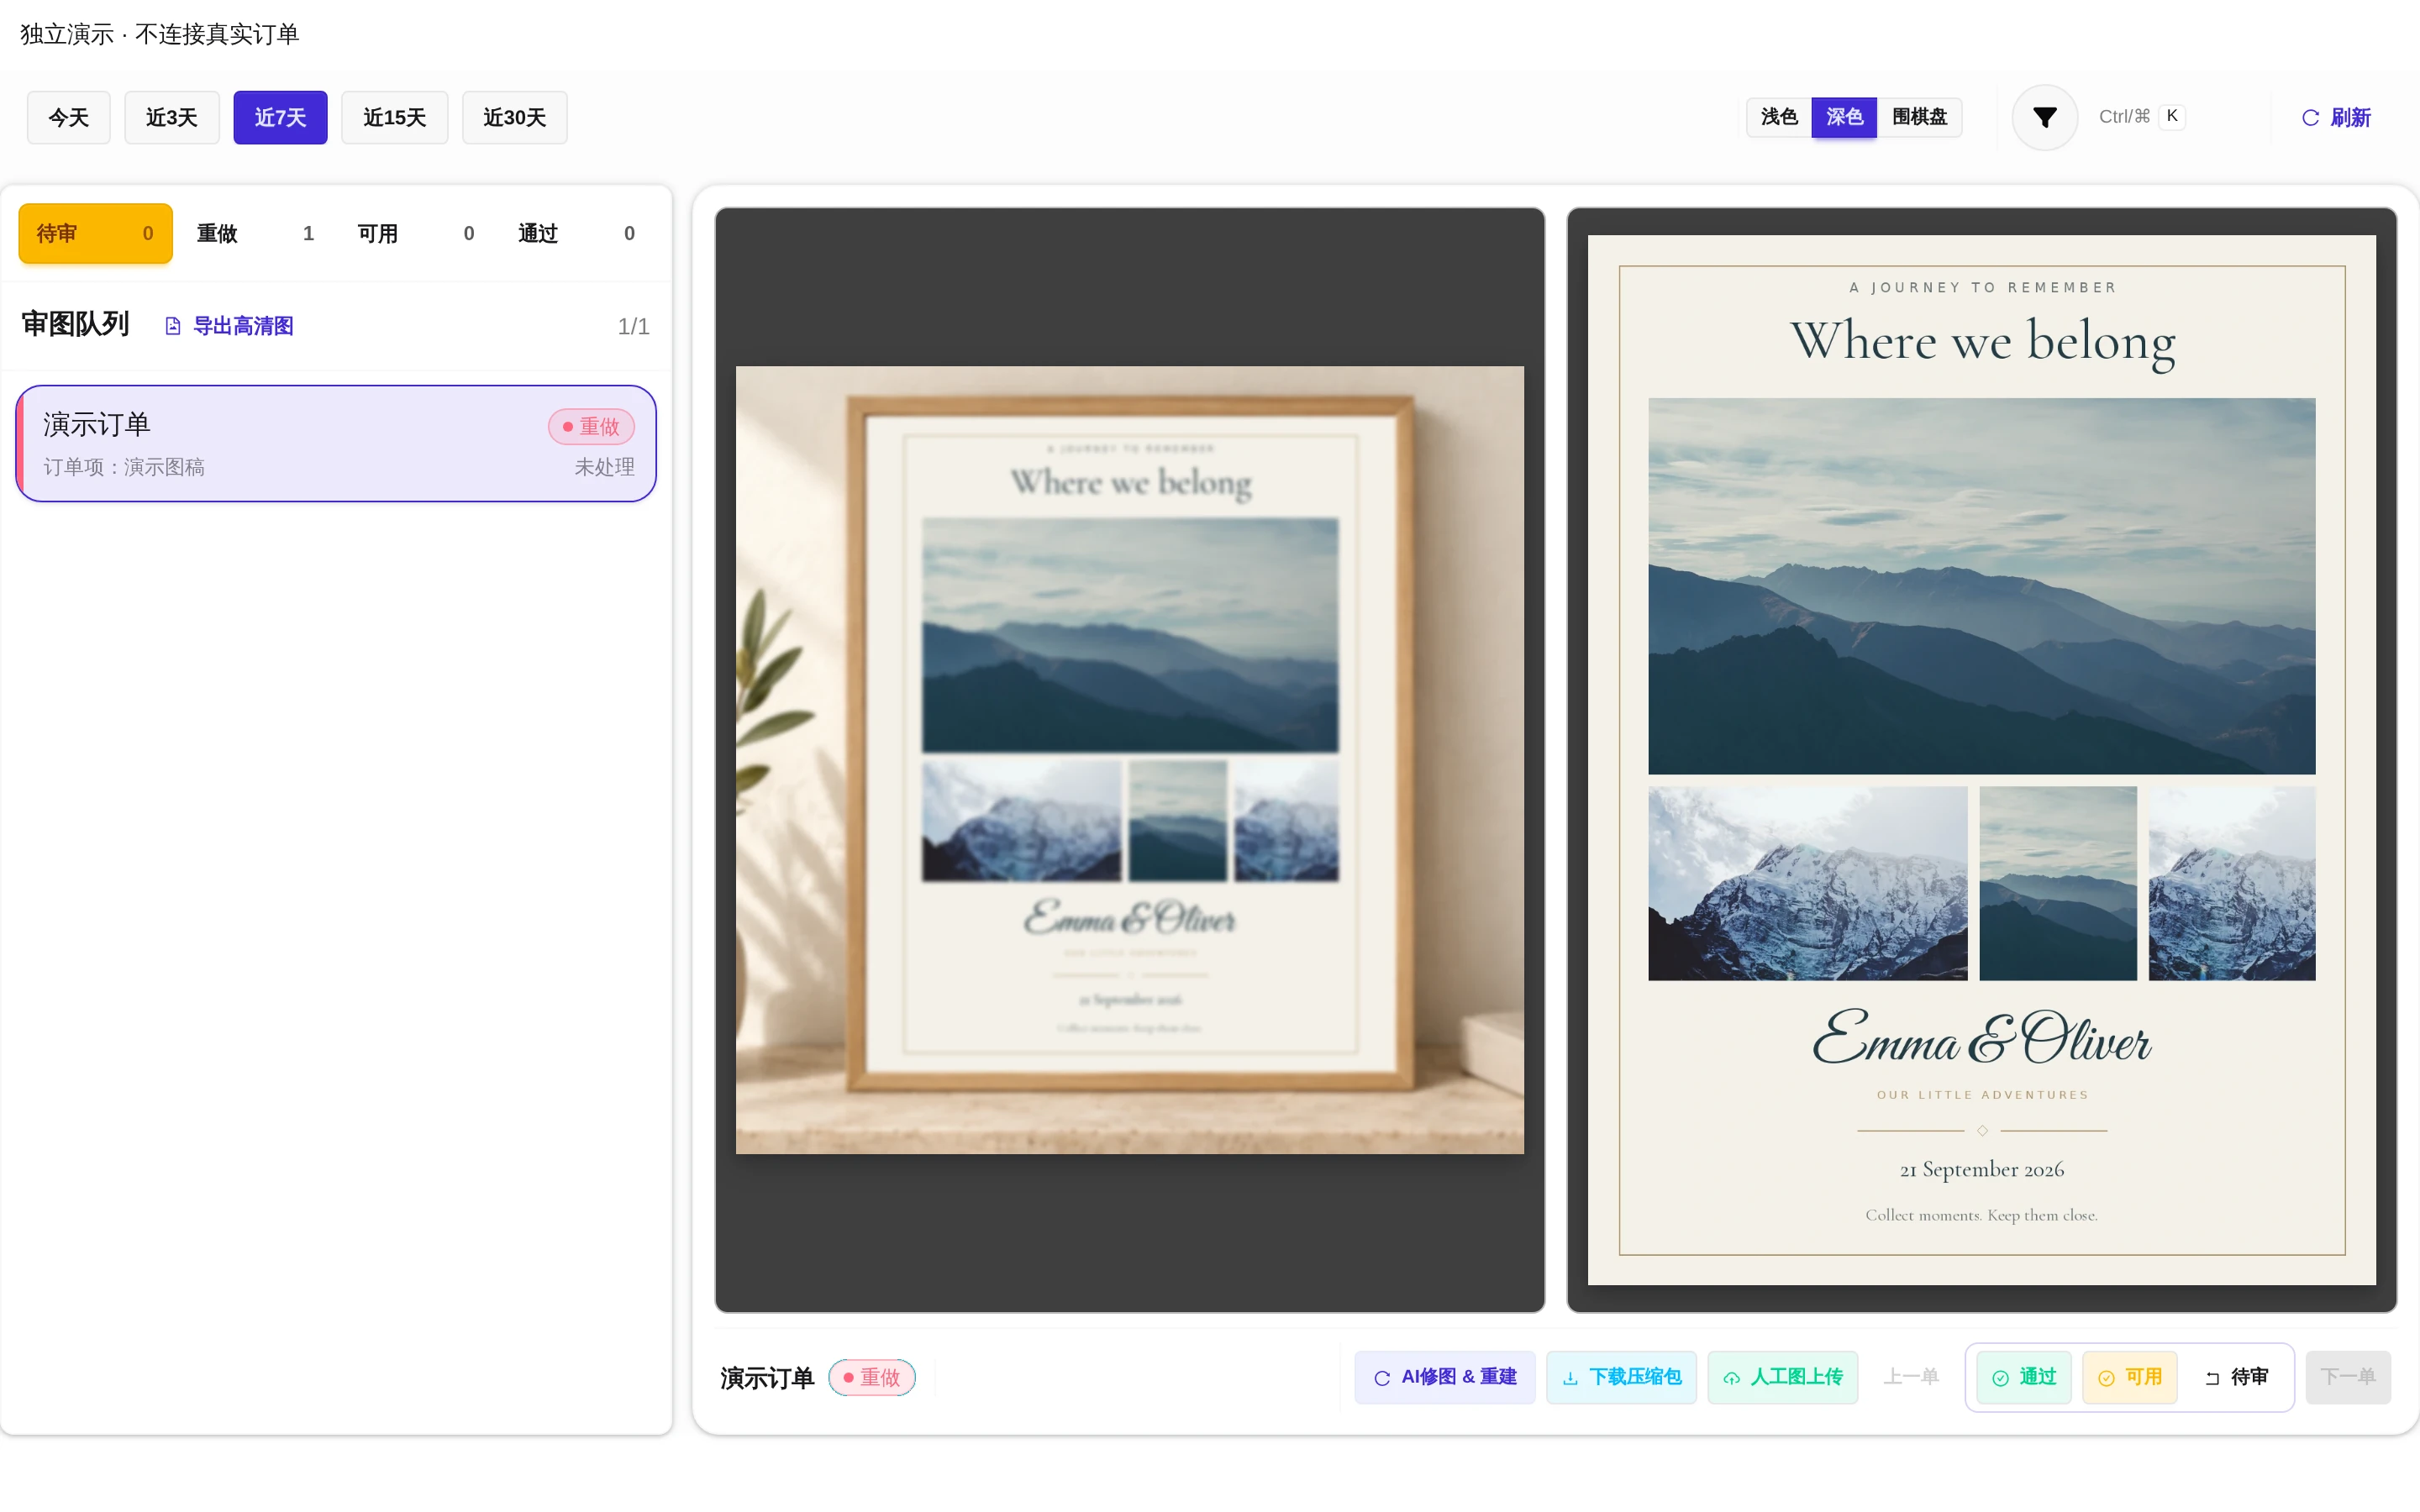Mark the order as 可用

pos(2130,1377)
